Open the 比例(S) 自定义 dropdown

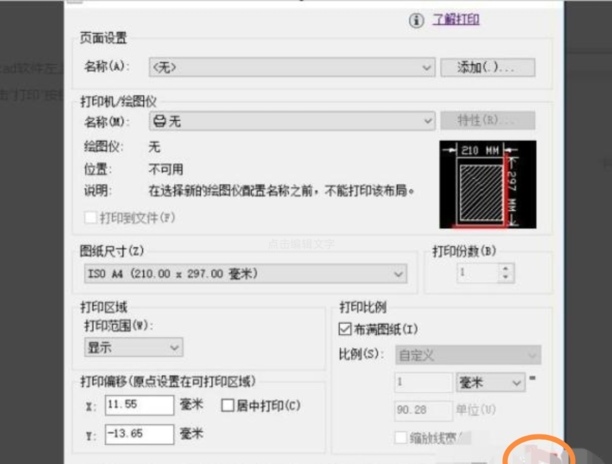468,355
